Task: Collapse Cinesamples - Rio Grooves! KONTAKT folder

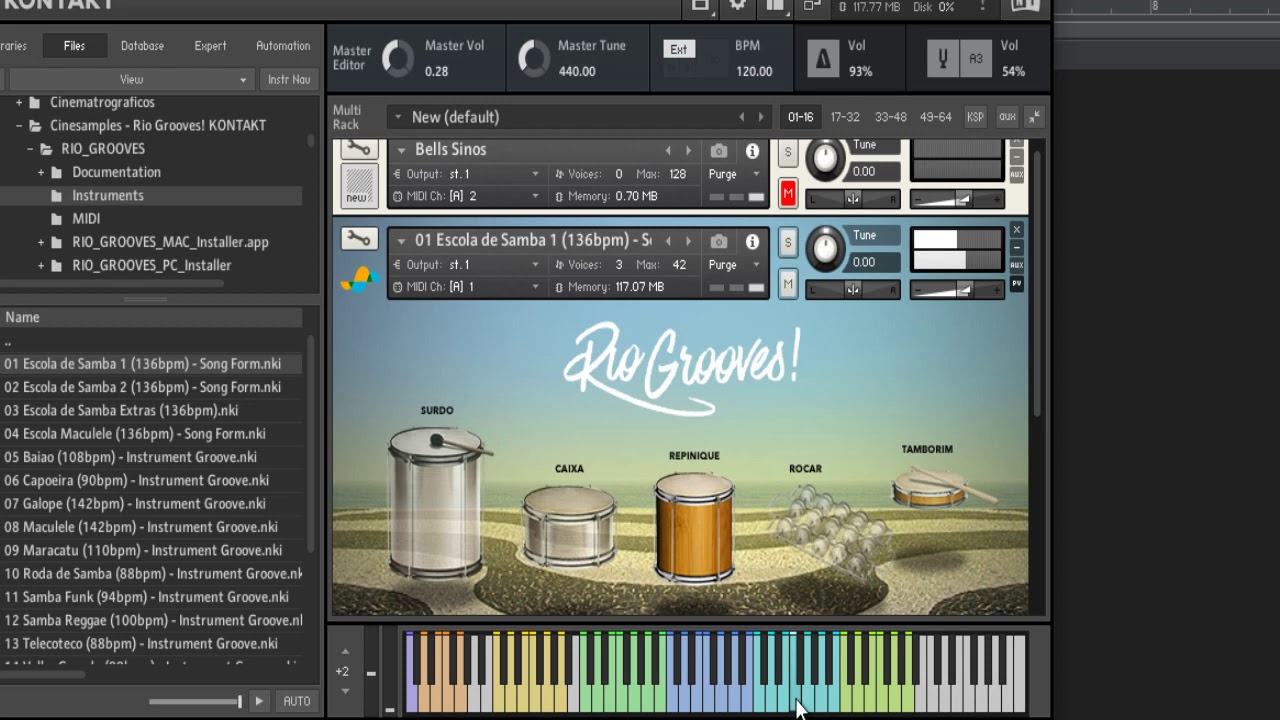Action: point(19,125)
